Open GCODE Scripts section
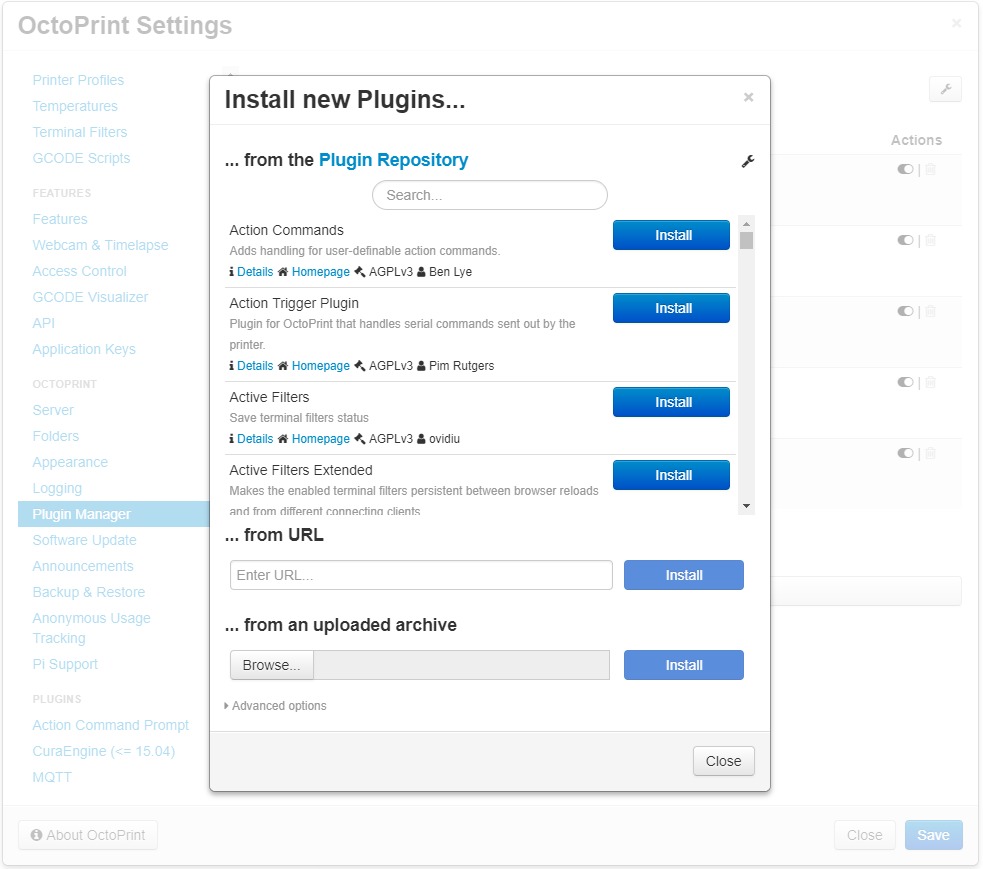The image size is (983, 869). point(81,158)
